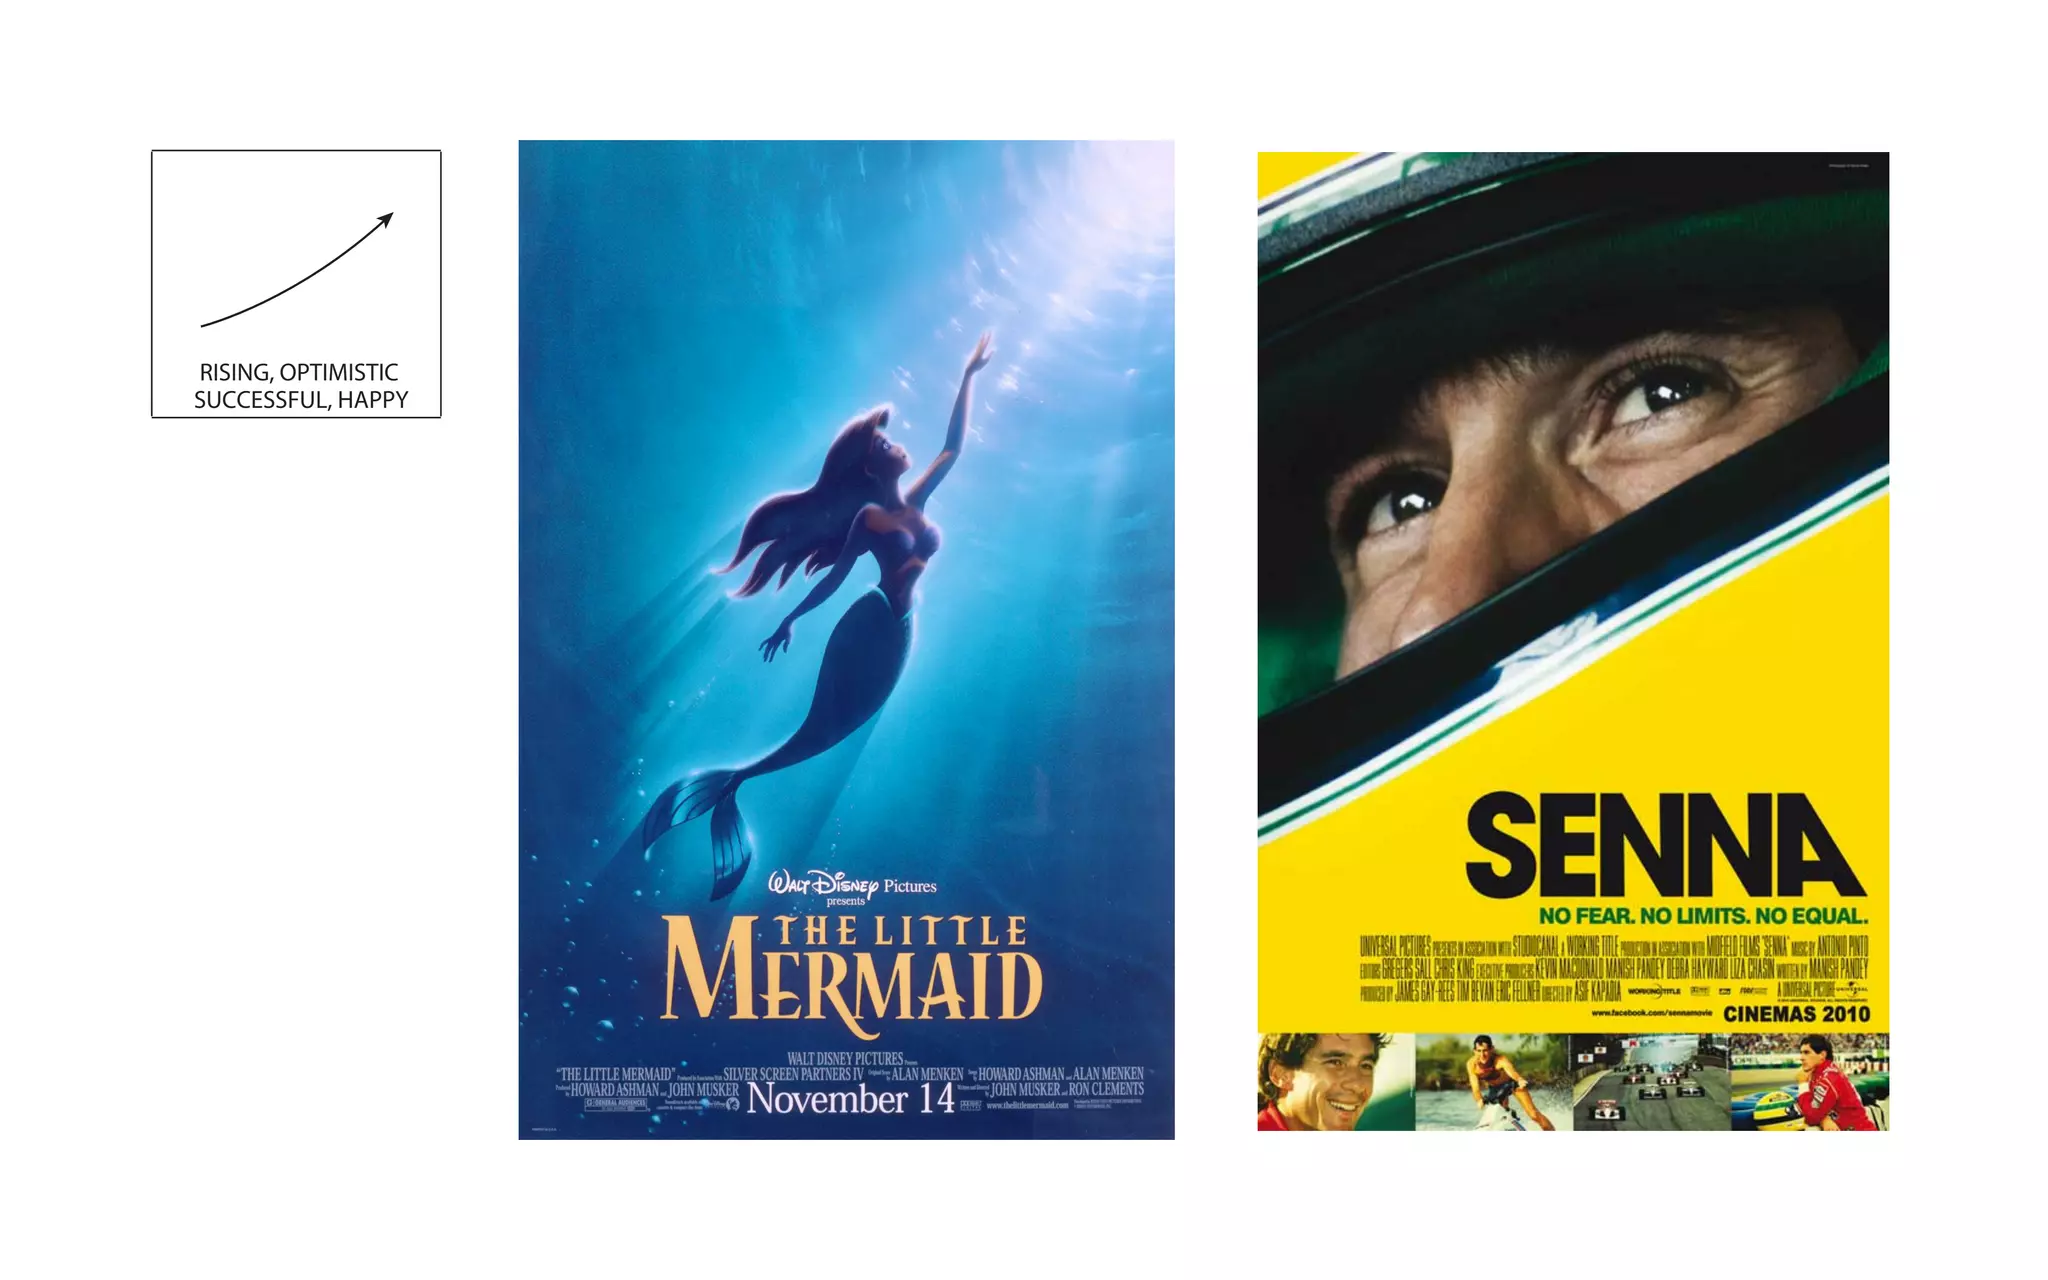Open the facebook.com/sennamovie link
The width and height of the screenshot is (2048, 1280).
click(x=1651, y=1013)
